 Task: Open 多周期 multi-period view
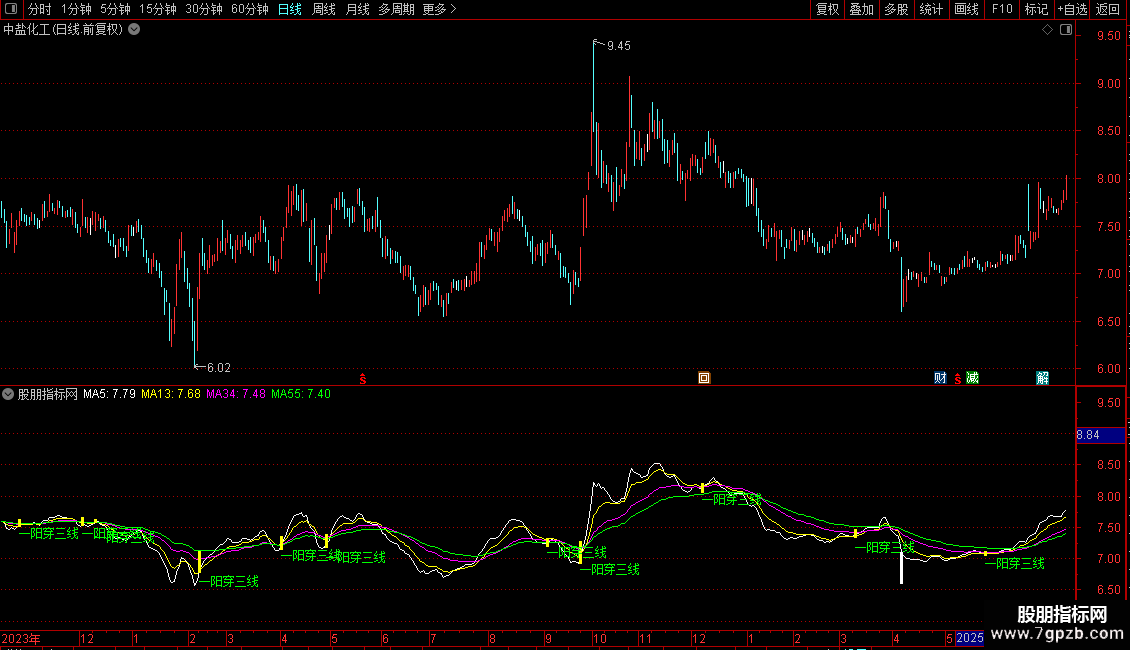coord(396,9)
